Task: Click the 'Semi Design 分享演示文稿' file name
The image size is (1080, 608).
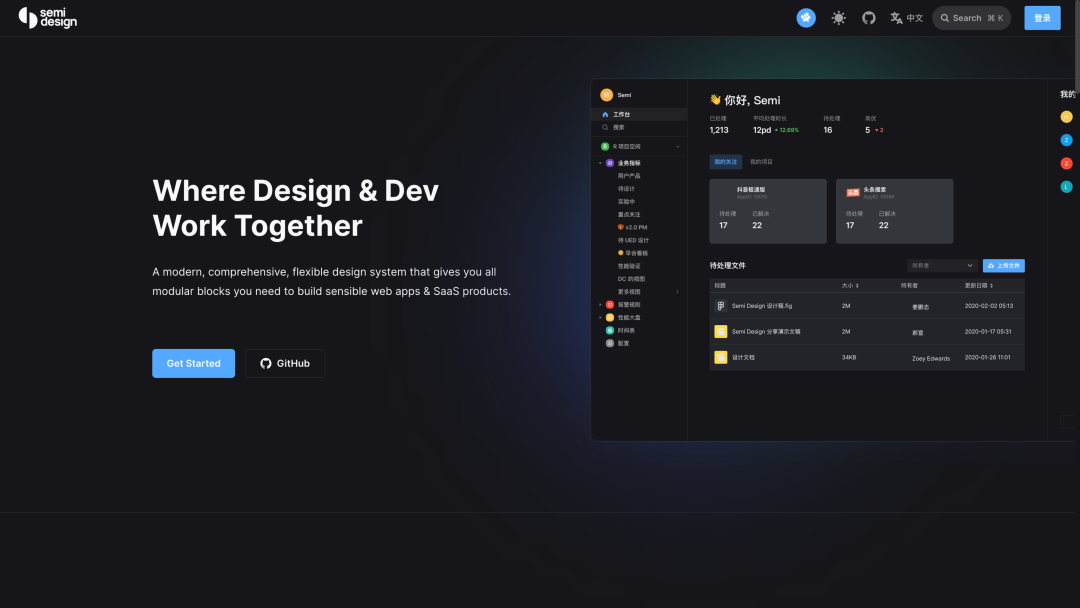Action: pos(766,332)
